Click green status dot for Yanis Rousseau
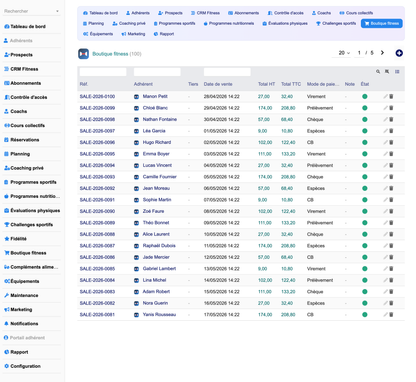The height and width of the screenshot is (382, 416). [365, 315]
